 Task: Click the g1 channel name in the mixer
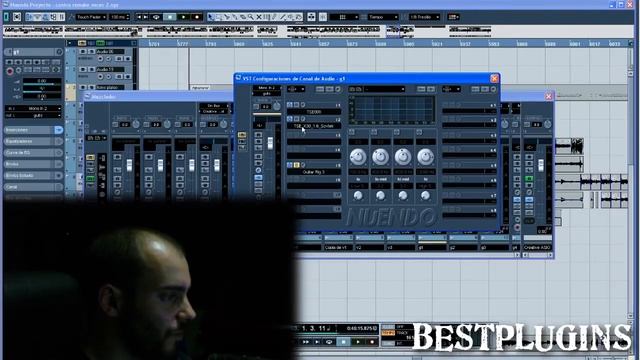pos(432,248)
